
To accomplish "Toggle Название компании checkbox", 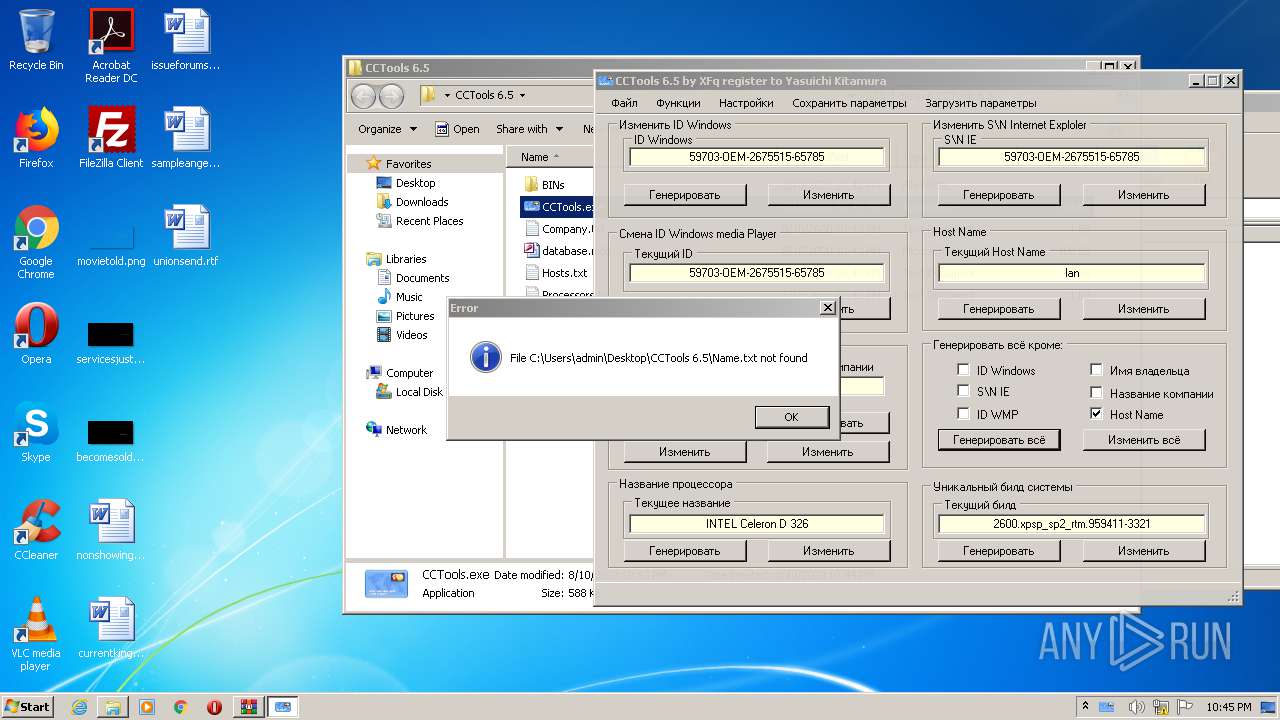I will point(1097,393).
